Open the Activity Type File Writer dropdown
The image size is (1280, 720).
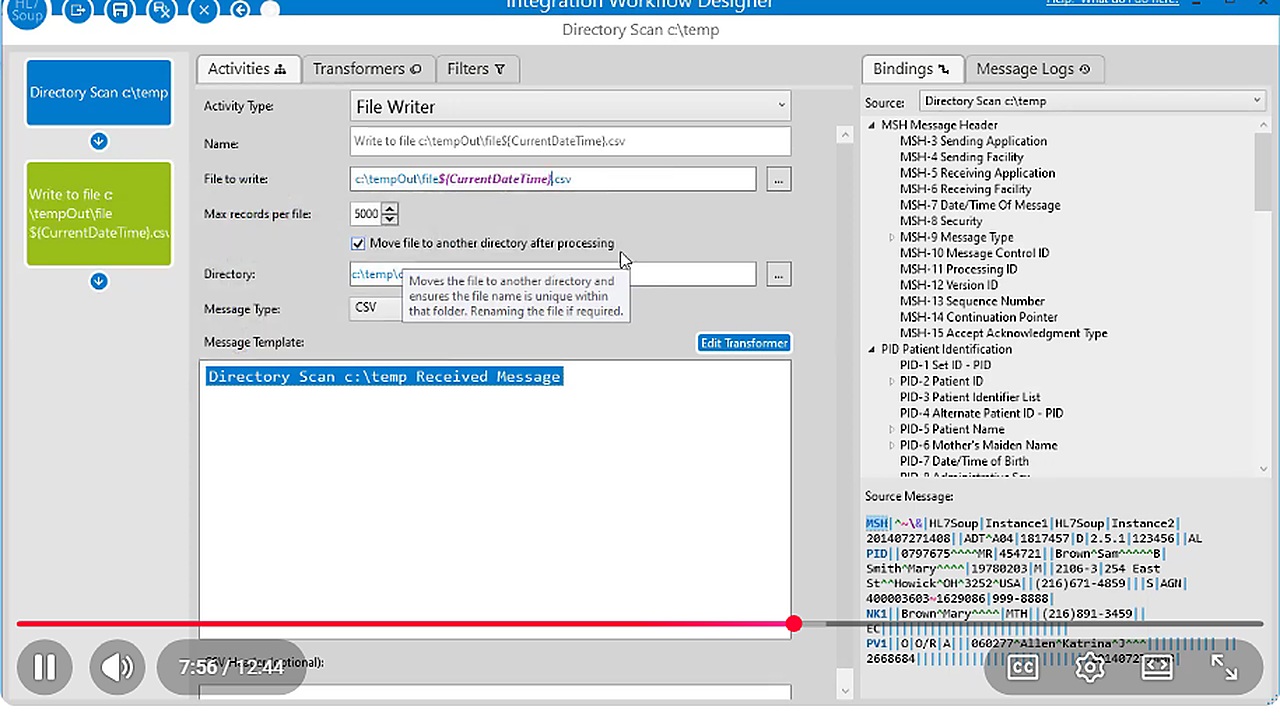(x=571, y=106)
